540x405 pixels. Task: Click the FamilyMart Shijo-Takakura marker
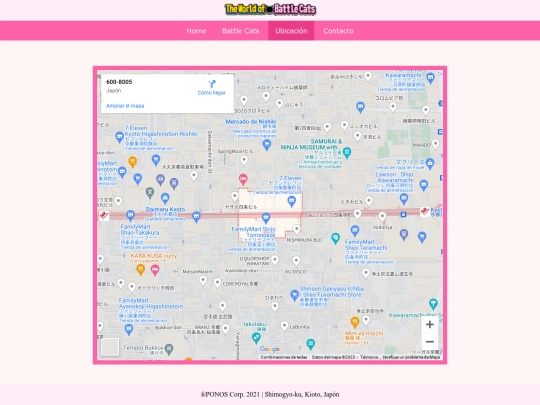130,216
